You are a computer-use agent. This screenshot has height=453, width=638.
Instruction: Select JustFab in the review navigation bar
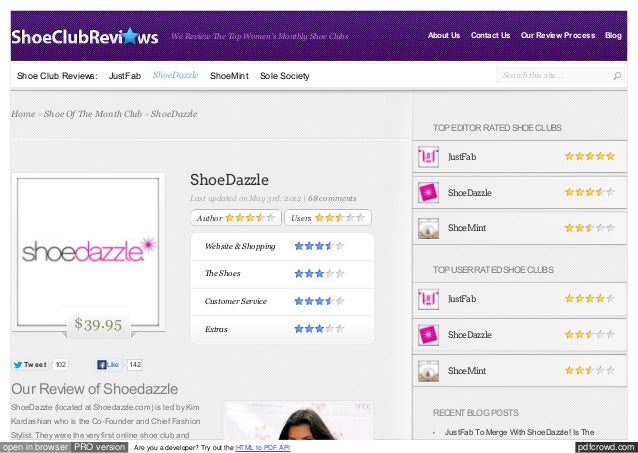[x=125, y=76]
